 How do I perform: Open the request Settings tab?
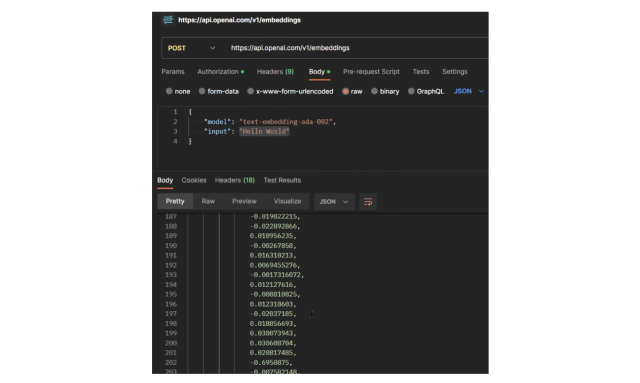(455, 72)
